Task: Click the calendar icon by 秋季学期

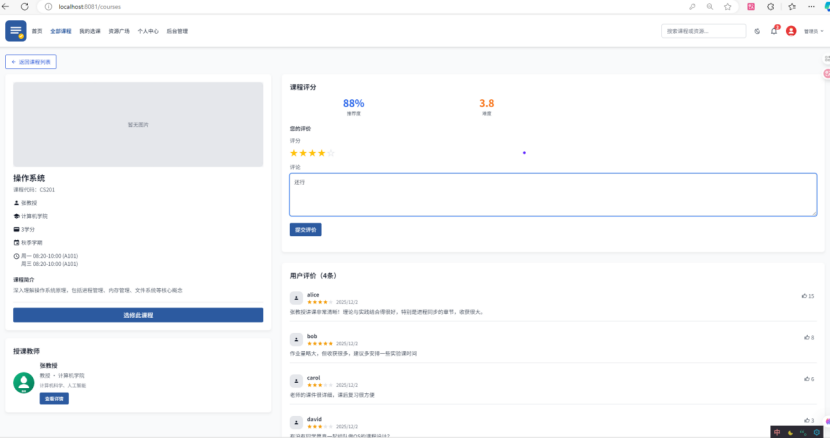Action: pos(16,243)
